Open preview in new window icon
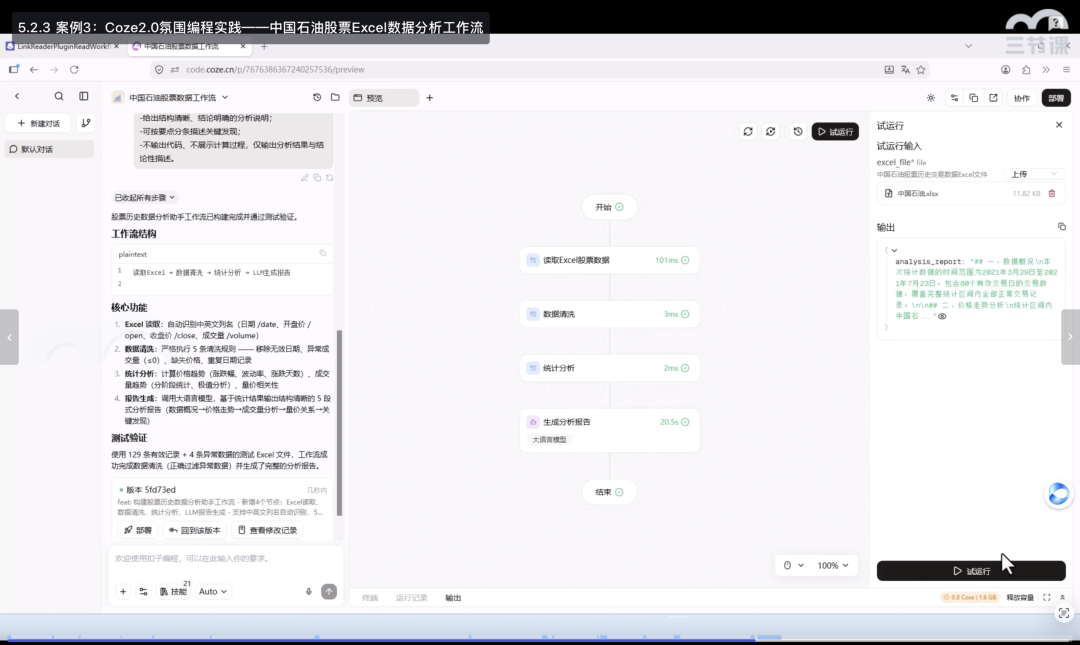 [993, 98]
